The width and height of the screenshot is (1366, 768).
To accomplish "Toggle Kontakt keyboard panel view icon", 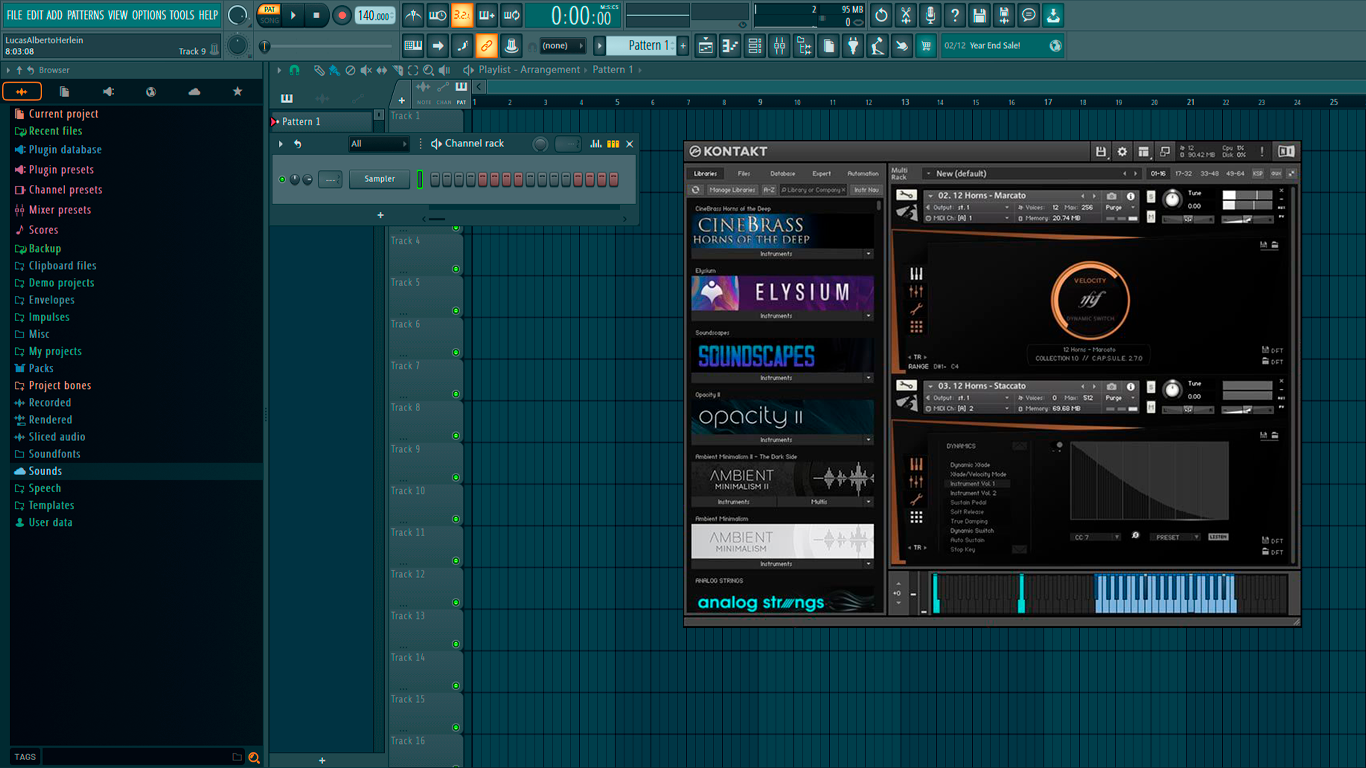I will point(1143,152).
